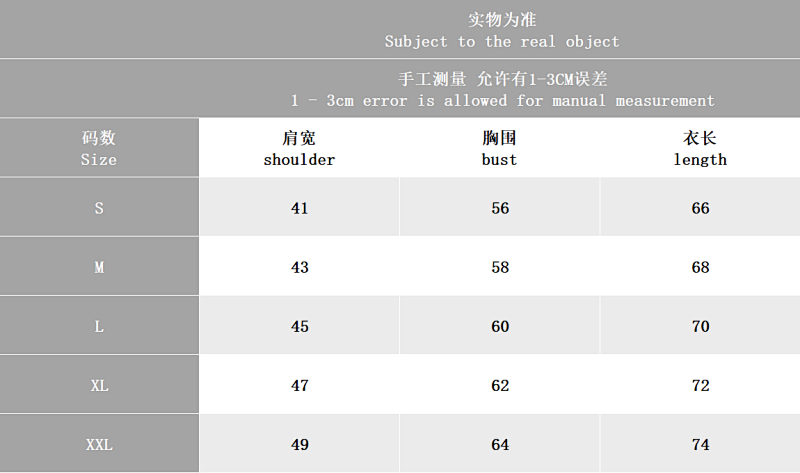Viewport: 800px width, 473px height.
Task: Click the XXL size row label
Action: tap(99, 444)
